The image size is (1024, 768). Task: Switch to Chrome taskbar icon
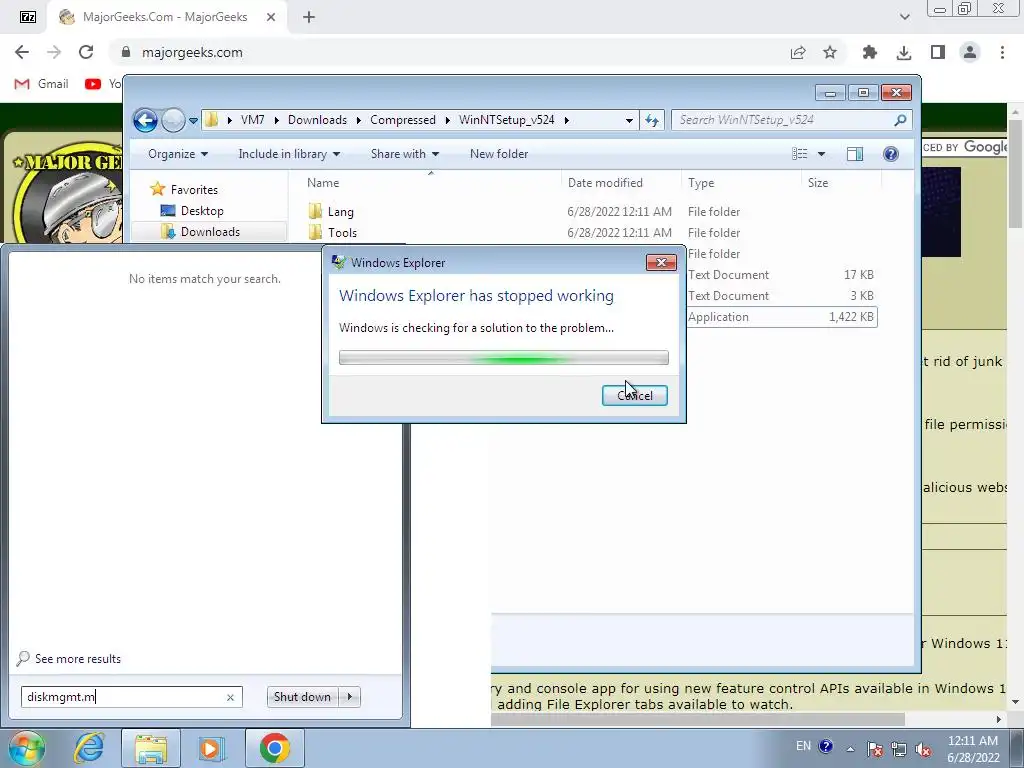pos(274,748)
